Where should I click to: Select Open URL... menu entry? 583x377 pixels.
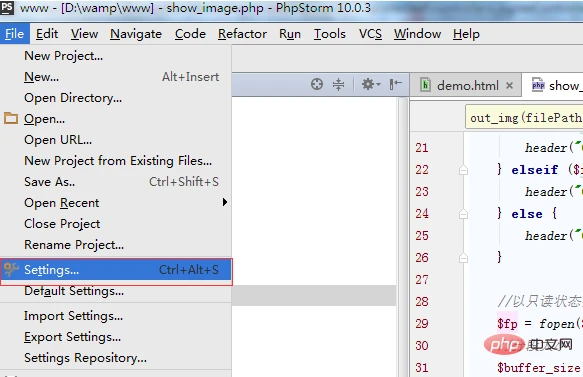[x=116, y=140]
